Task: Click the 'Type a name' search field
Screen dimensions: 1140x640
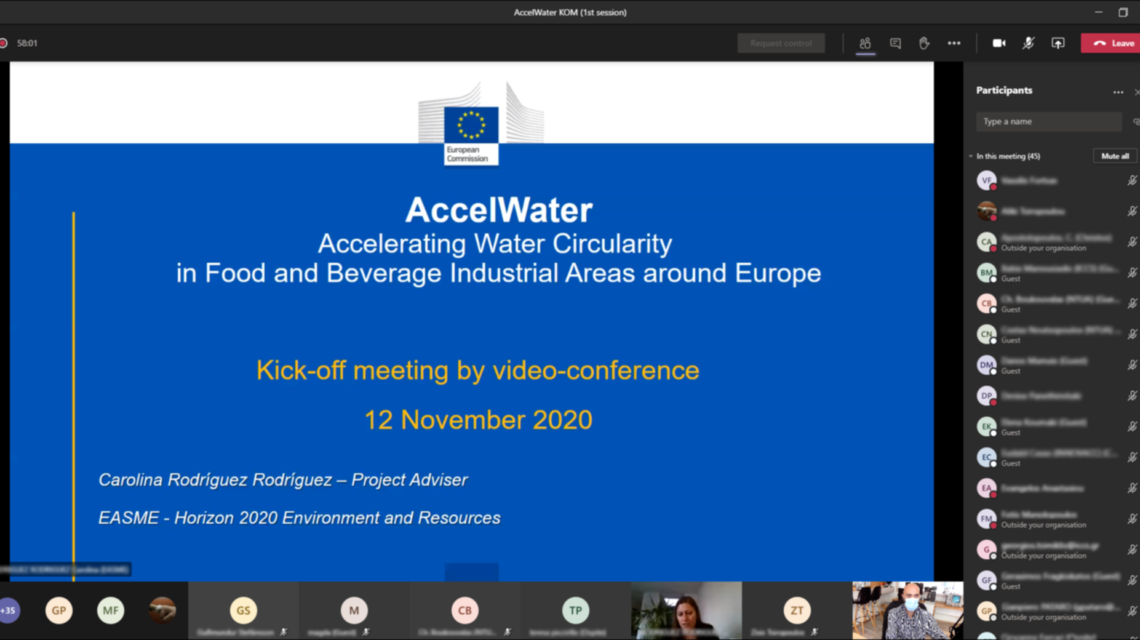Action: click(x=1048, y=122)
